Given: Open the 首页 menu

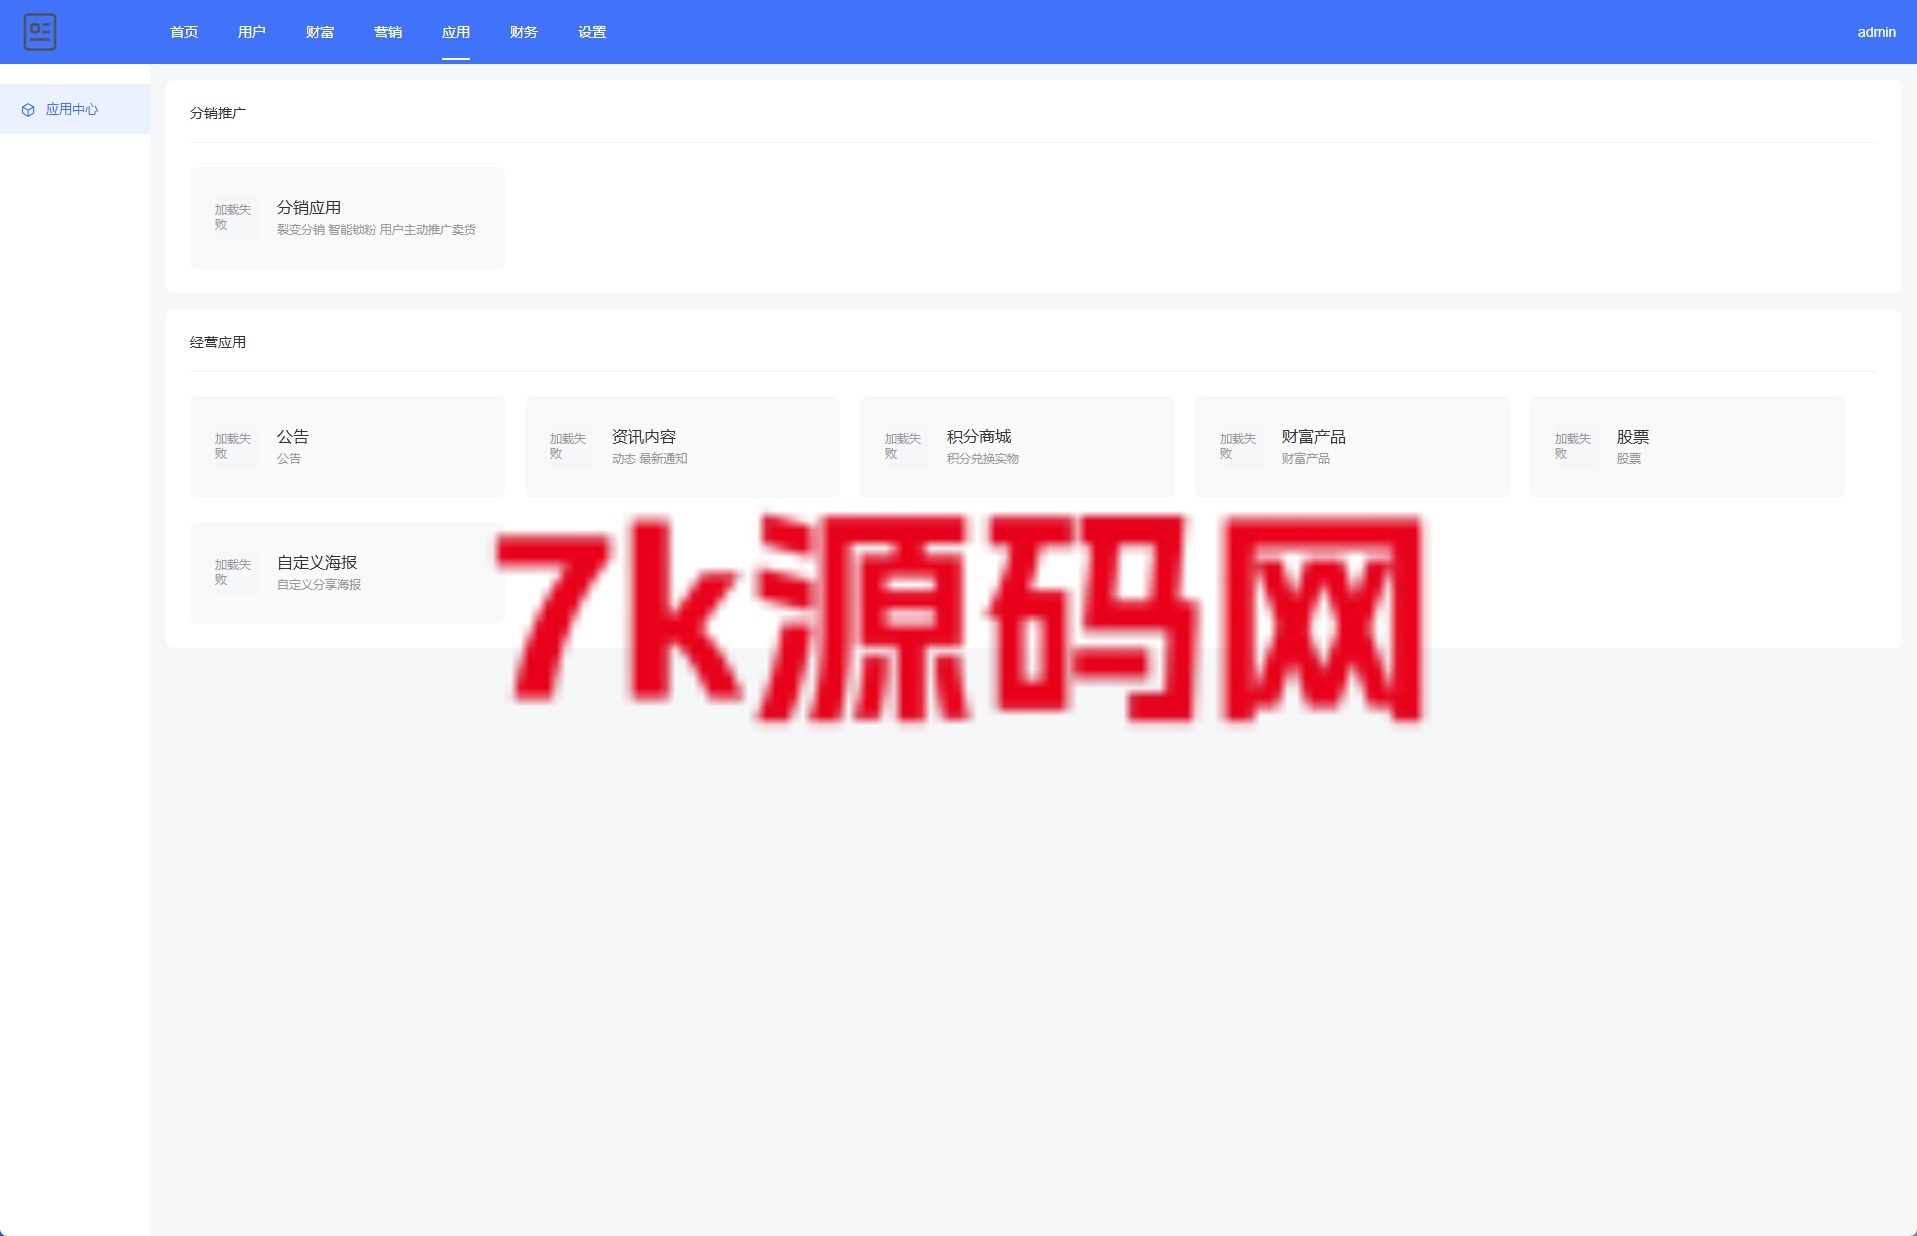Looking at the screenshot, I should click(184, 32).
